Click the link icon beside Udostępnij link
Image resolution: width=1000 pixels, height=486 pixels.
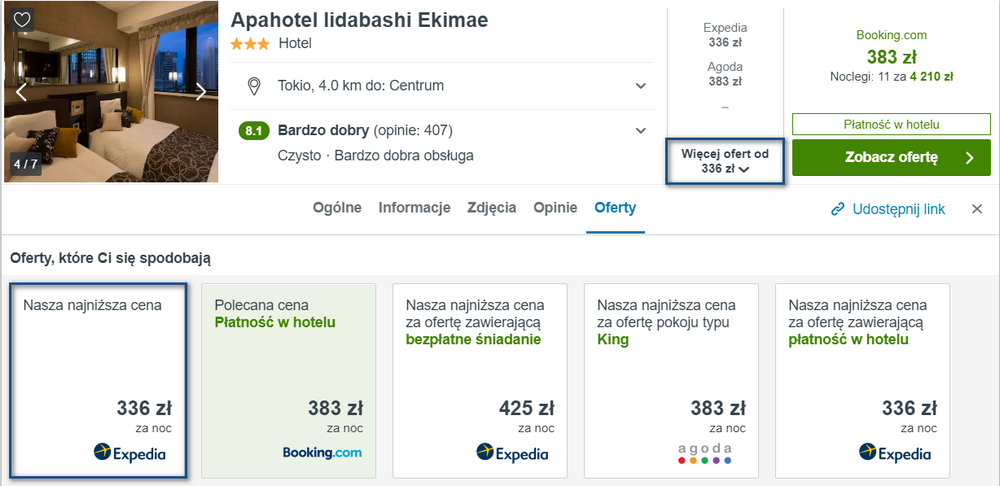click(x=837, y=209)
